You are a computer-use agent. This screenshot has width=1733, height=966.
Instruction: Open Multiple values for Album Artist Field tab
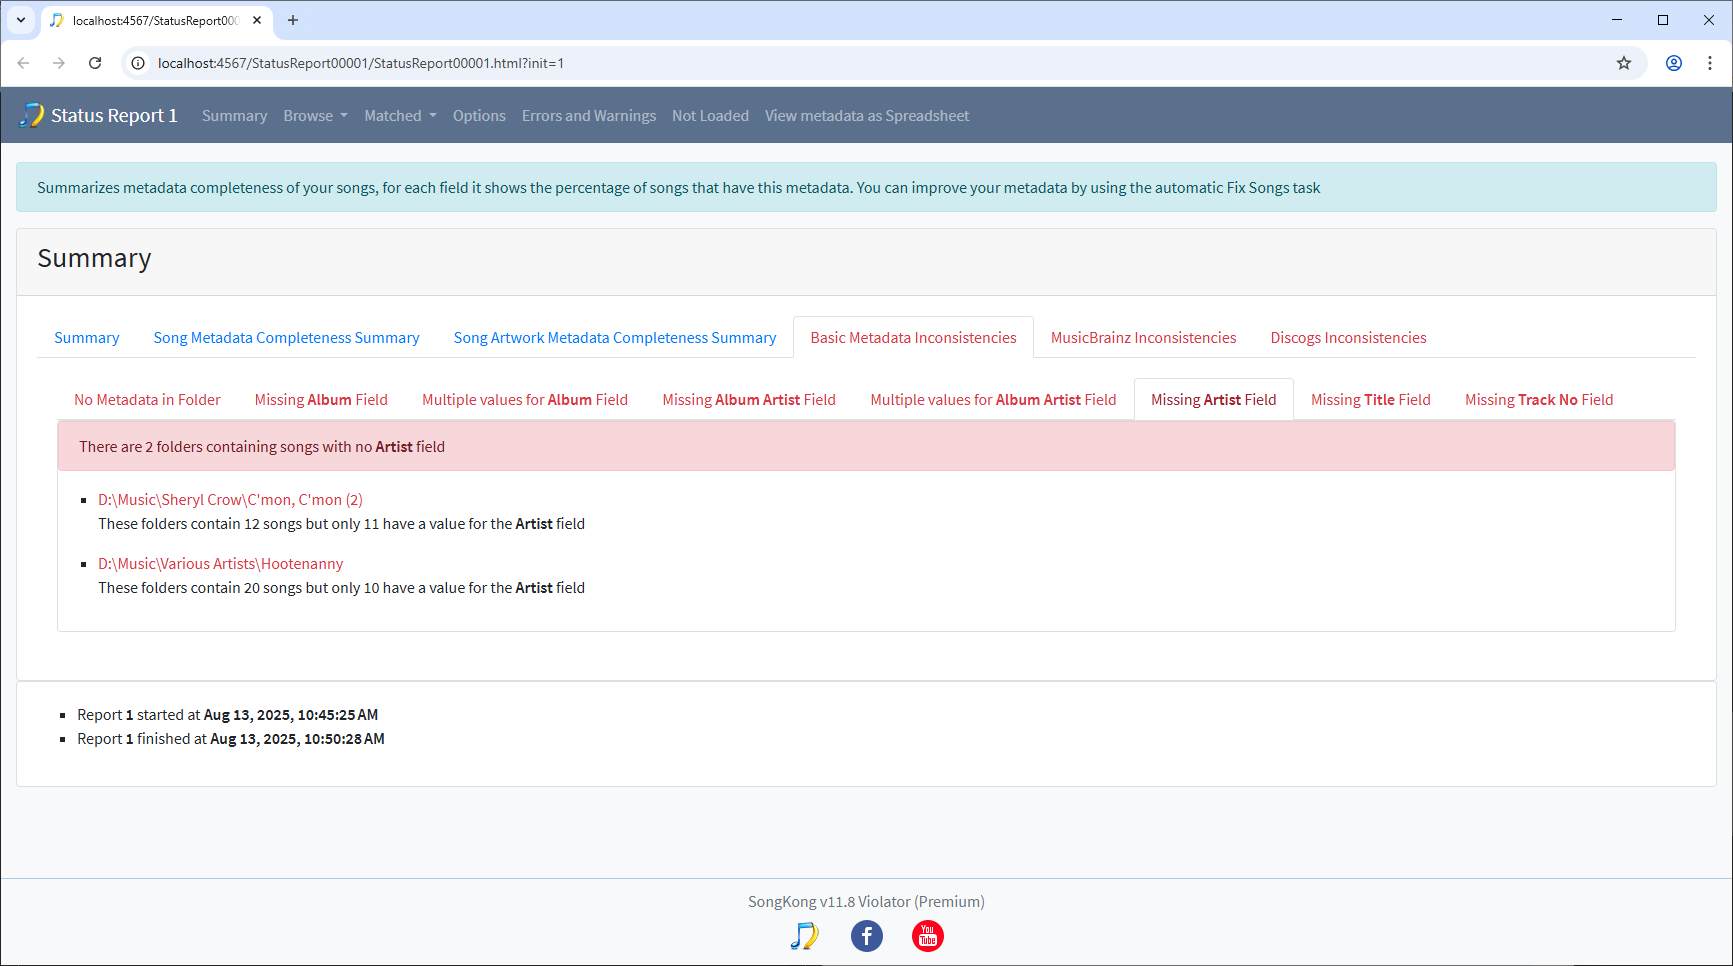993,400
